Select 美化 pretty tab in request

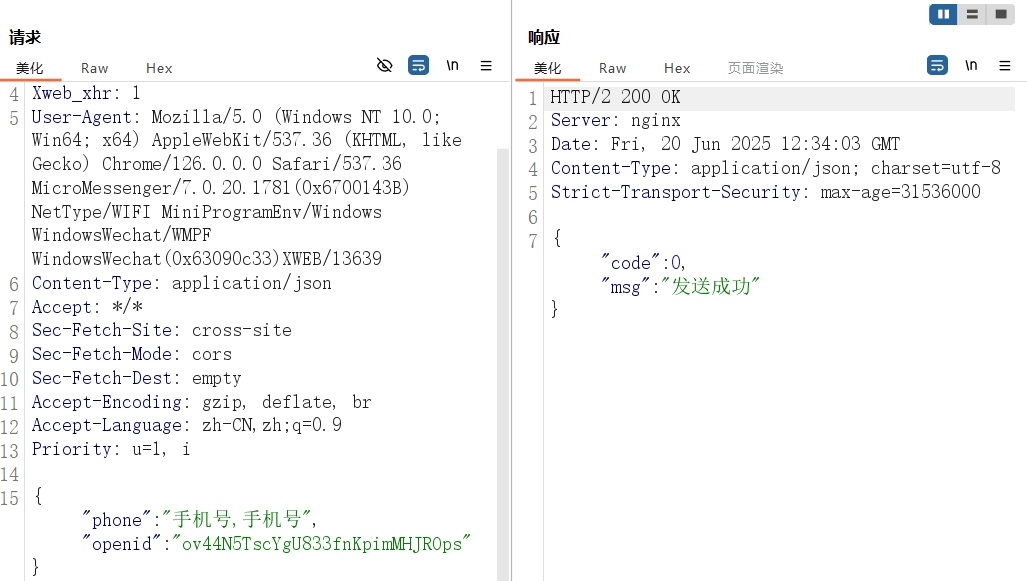29,68
